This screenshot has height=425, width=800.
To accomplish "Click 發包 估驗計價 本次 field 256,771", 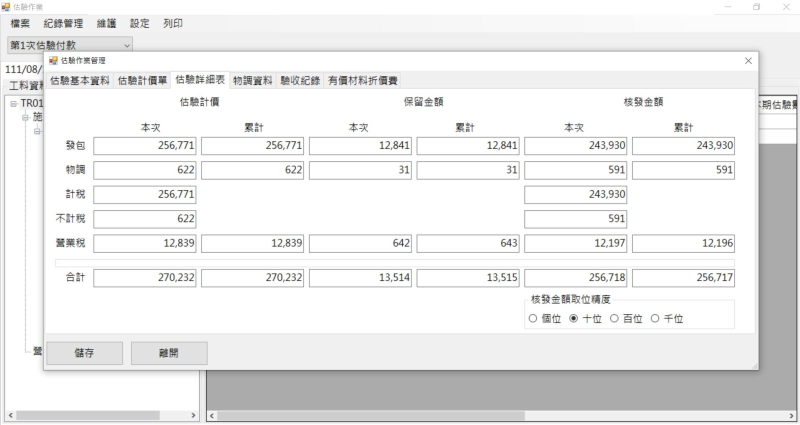I will 145,145.
